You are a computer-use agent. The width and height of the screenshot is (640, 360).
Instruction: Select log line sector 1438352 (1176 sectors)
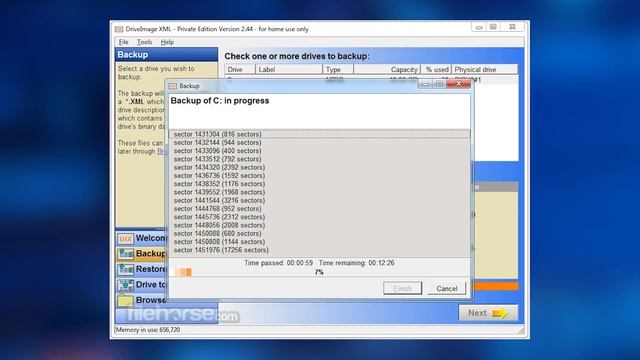pos(320,184)
